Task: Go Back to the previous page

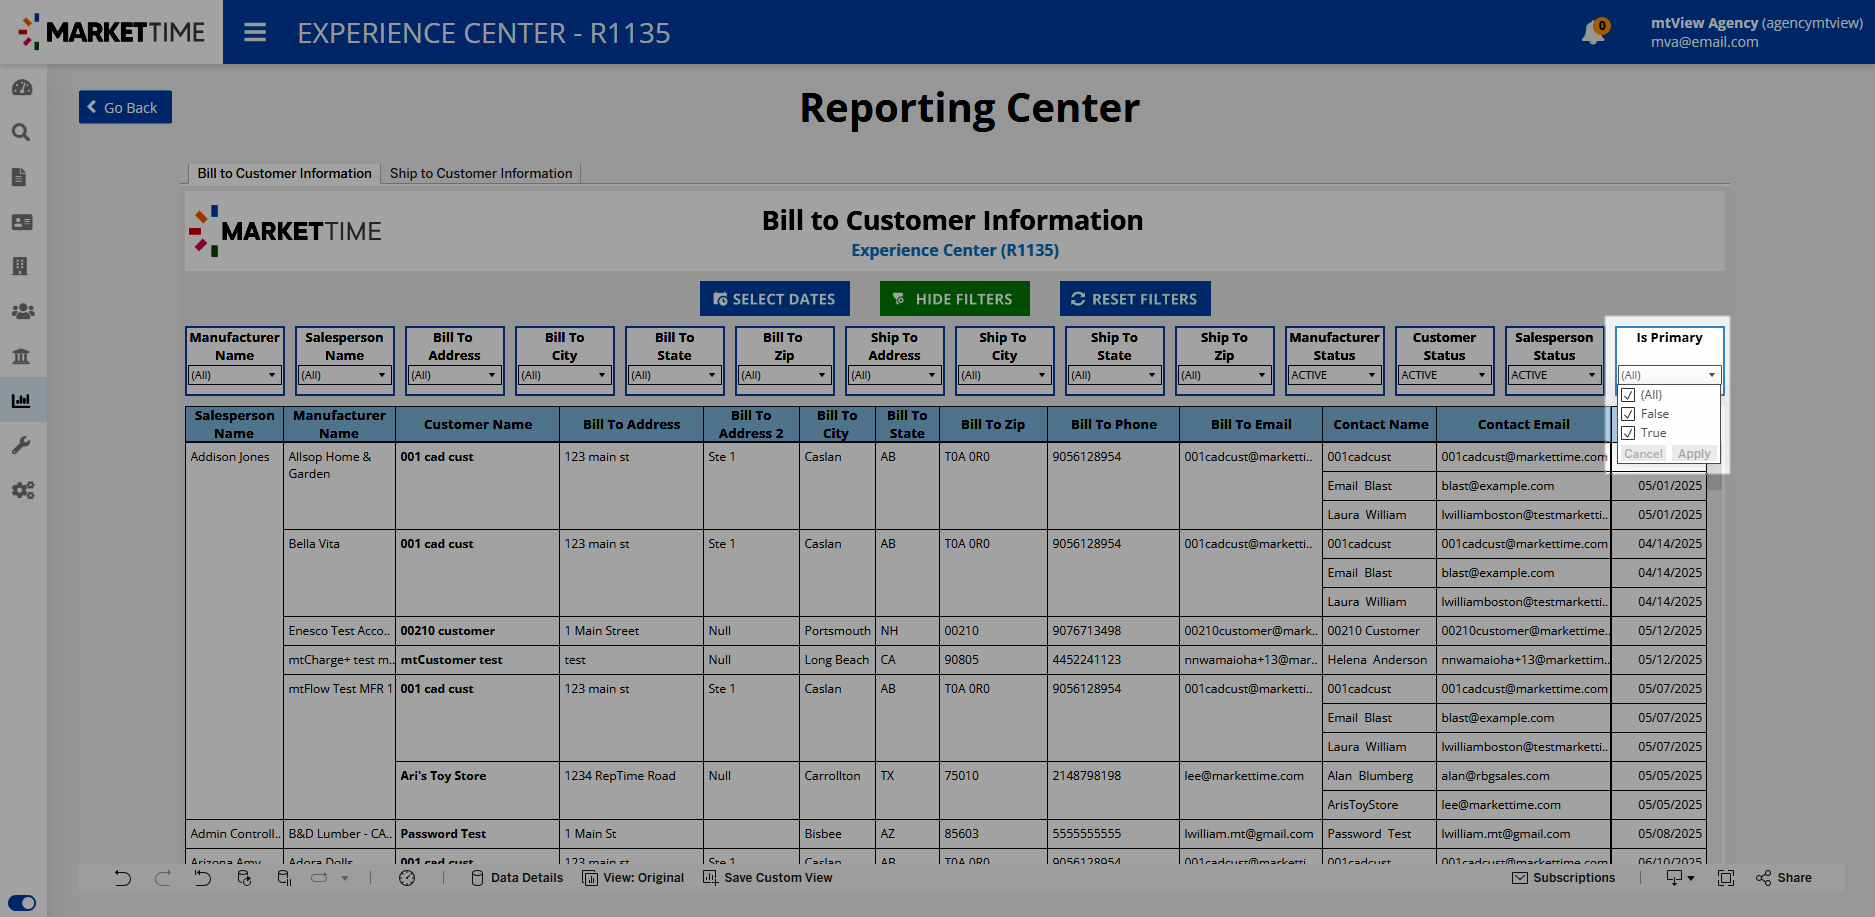Action: click(x=125, y=107)
